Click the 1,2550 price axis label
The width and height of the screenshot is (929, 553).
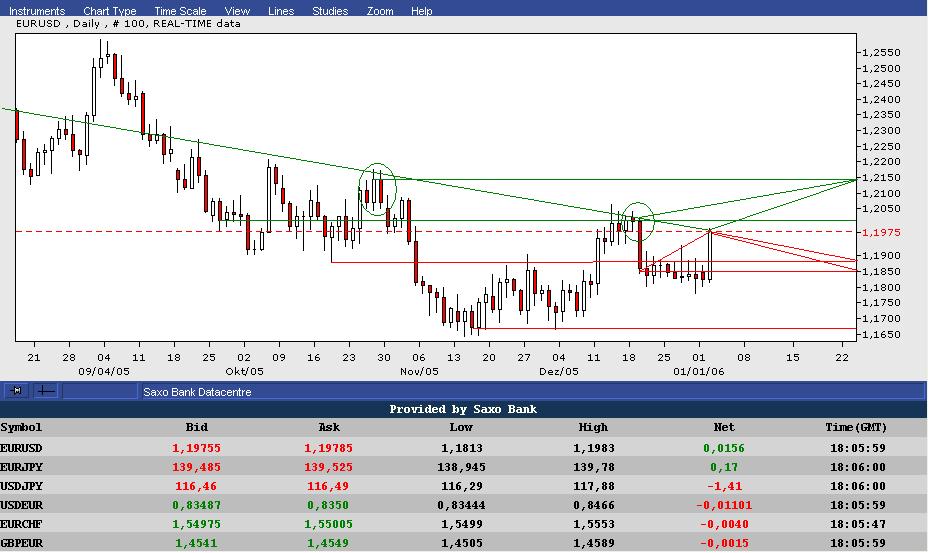click(882, 52)
